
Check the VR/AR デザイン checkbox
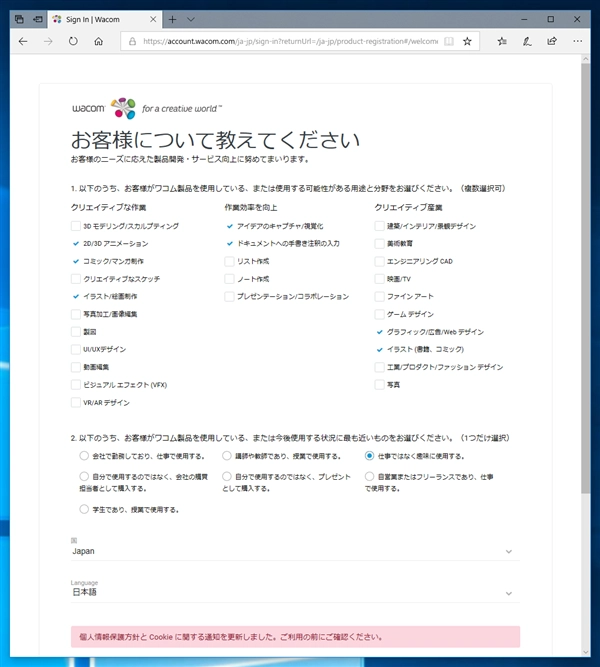[x=76, y=402]
